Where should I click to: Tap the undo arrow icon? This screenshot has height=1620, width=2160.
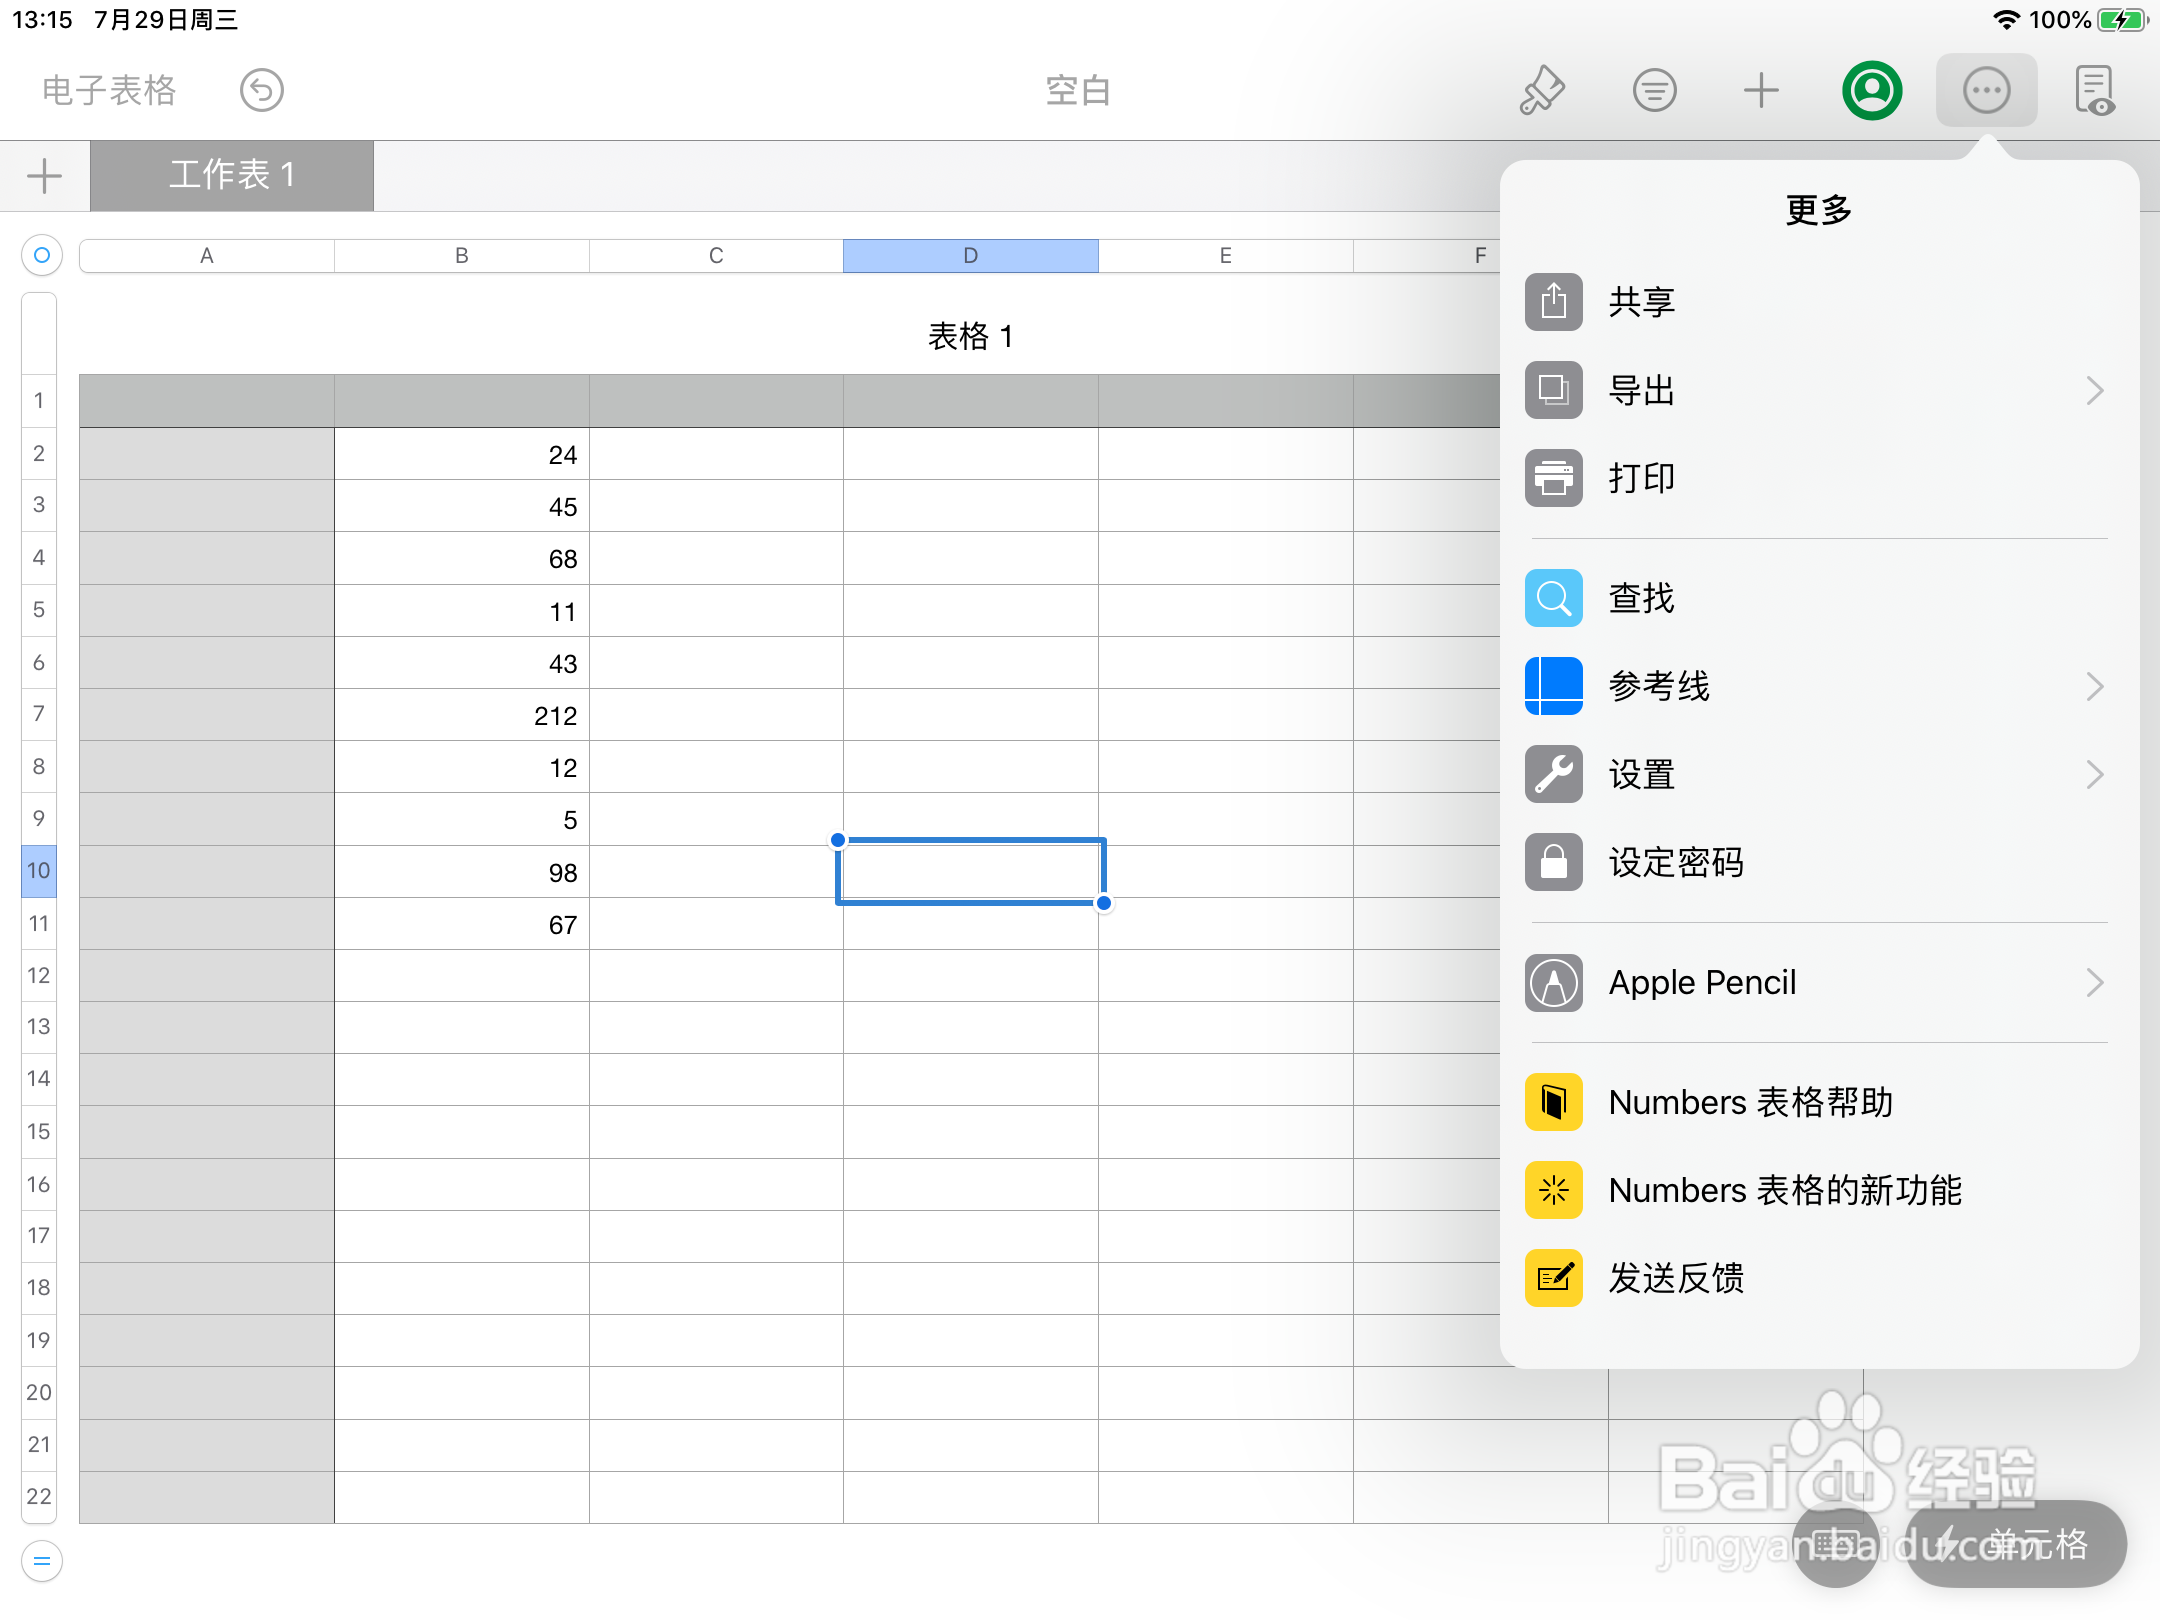tap(261, 90)
